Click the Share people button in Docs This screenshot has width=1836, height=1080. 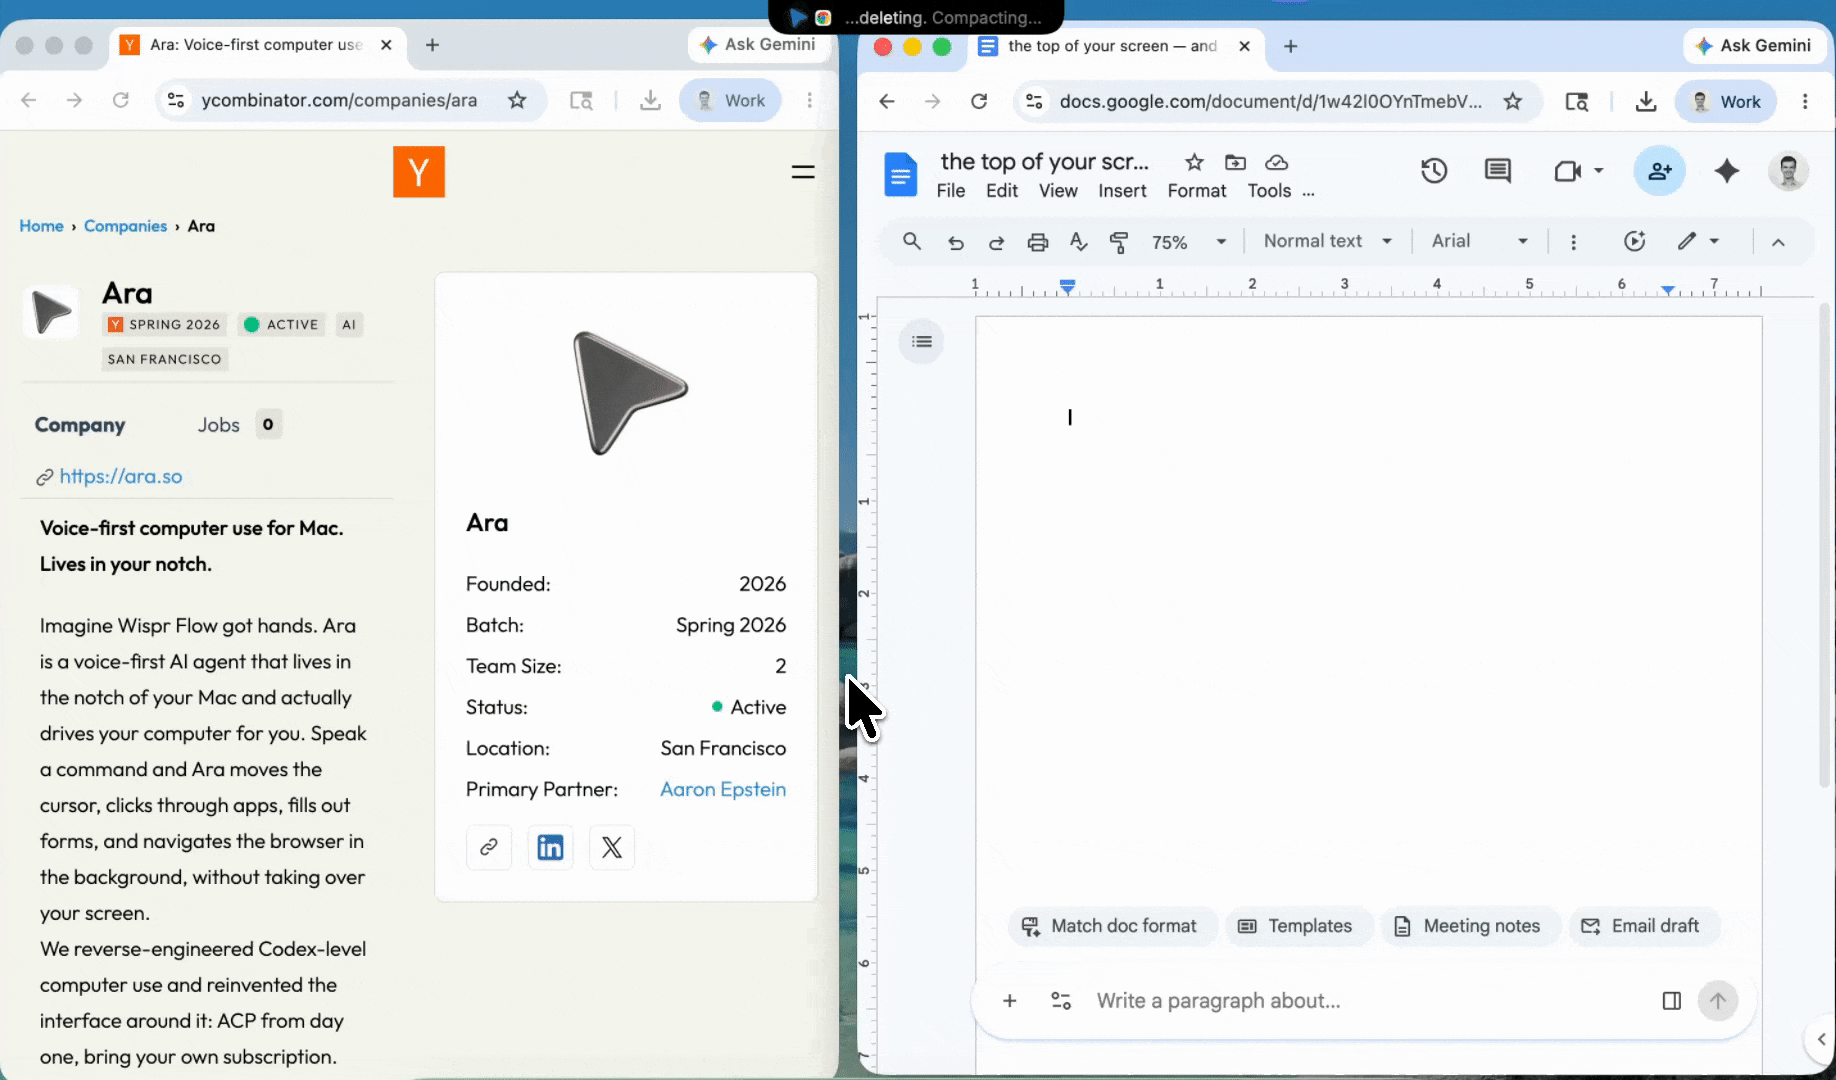click(1660, 171)
